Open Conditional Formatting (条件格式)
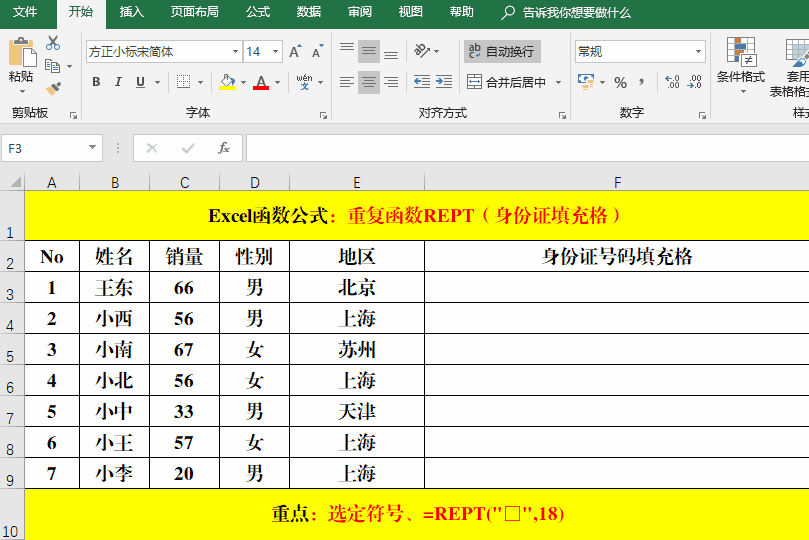Screen dimensions: 809x540 pyautogui.click(x=740, y=64)
